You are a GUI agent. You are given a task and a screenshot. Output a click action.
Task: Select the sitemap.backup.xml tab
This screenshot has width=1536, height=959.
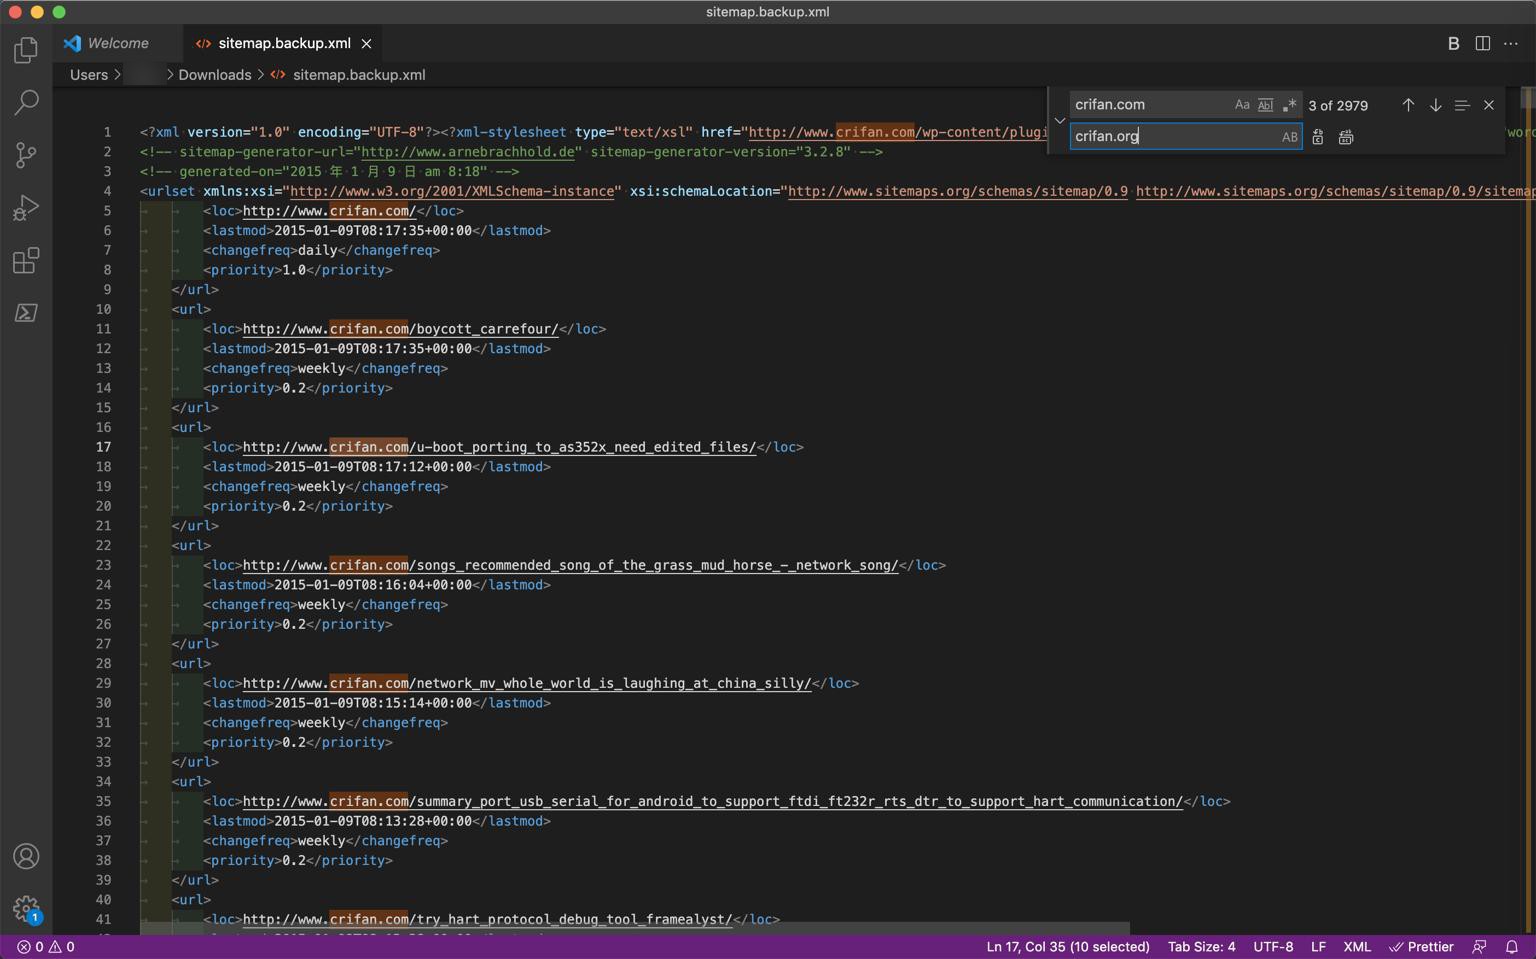click(x=284, y=44)
